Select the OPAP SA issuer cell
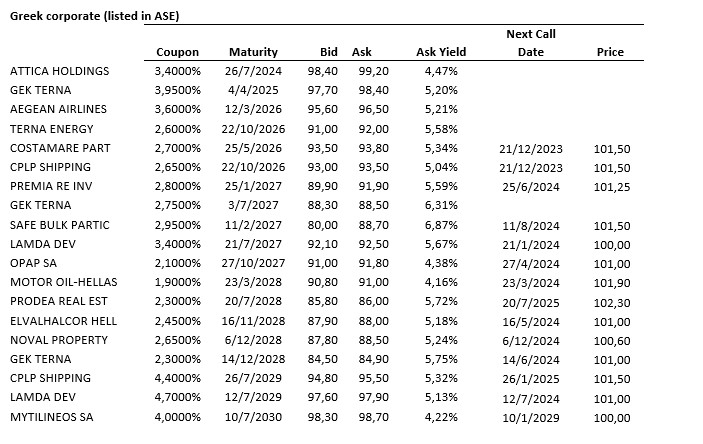Screen dimensions: 703x444 [35, 264]
